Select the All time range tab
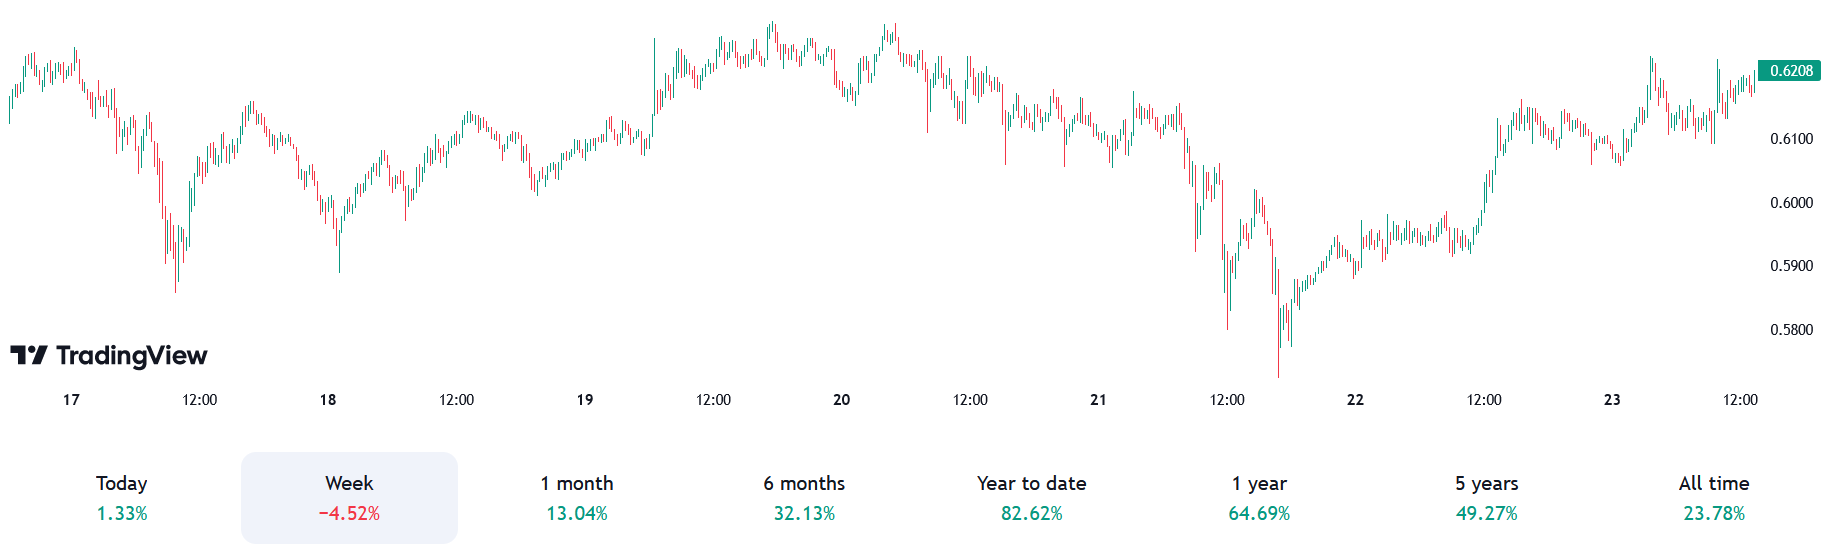Screen dimensions: 1835x548 1714,498
